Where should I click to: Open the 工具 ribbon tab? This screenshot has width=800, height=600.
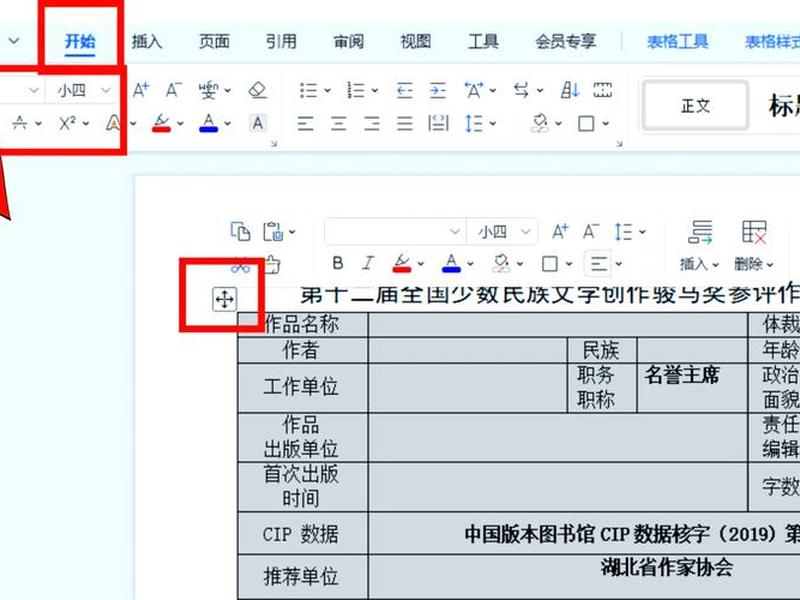pos(483,41)
